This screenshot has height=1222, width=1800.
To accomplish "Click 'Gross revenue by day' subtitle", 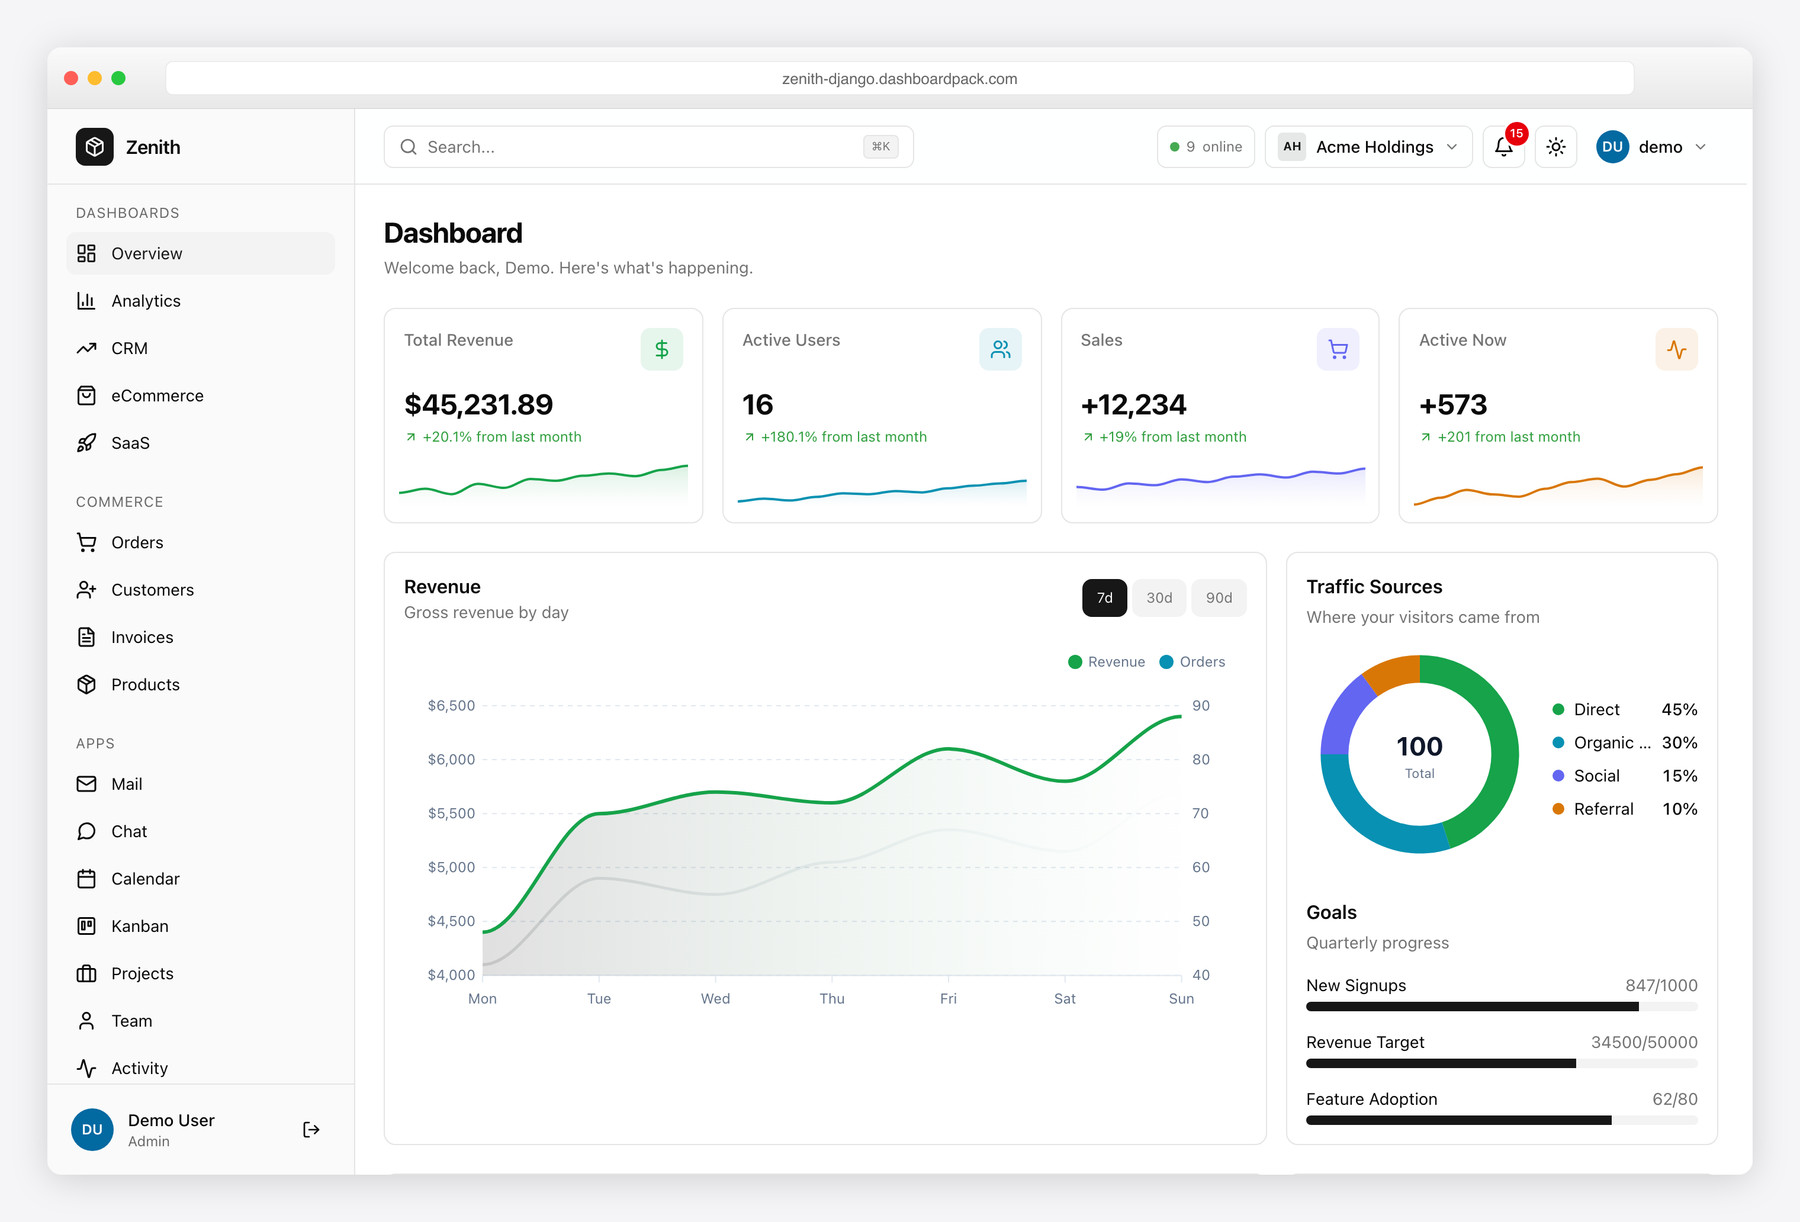I will (486, 613).
